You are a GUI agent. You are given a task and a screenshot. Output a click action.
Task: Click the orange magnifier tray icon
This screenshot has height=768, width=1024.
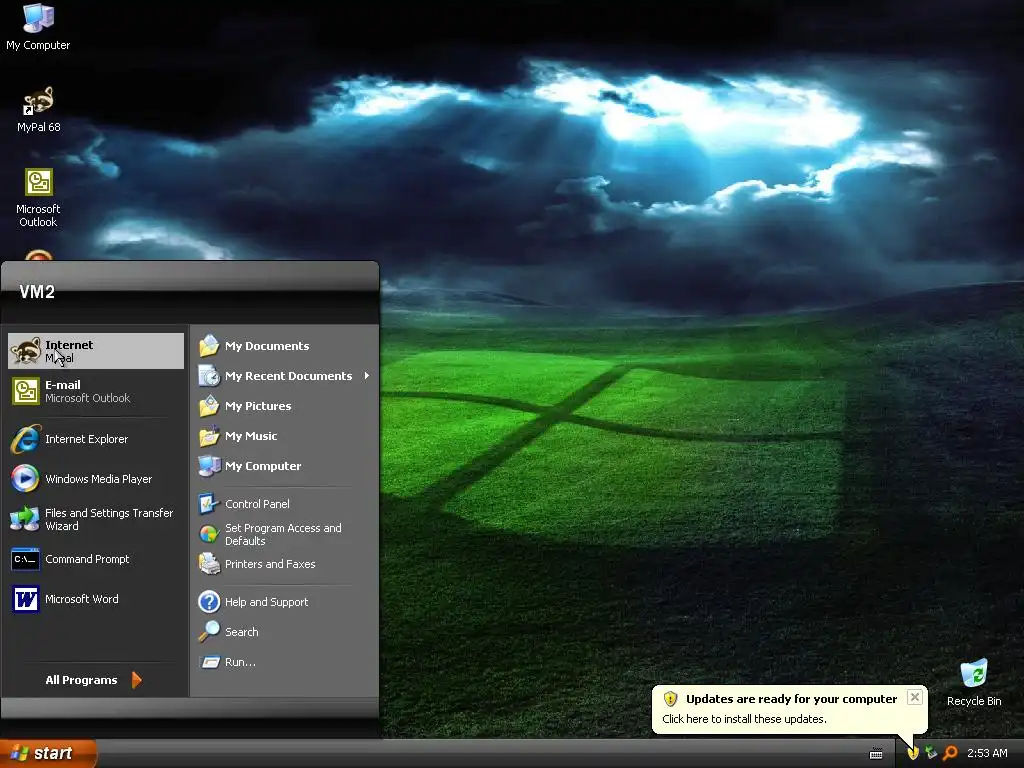(x=950, y=754)
